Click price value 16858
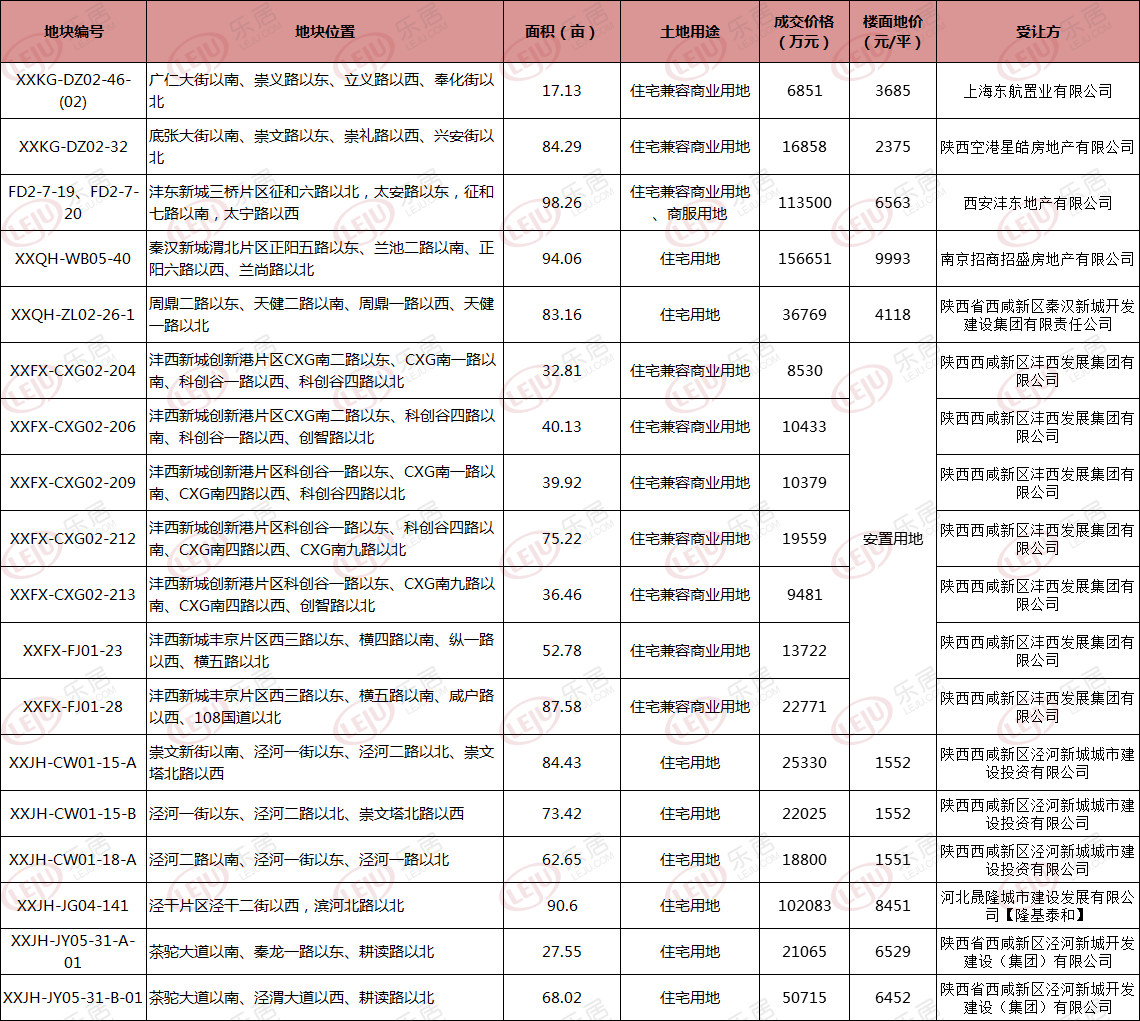1140x1021 pixels. [x=804, y=147]
